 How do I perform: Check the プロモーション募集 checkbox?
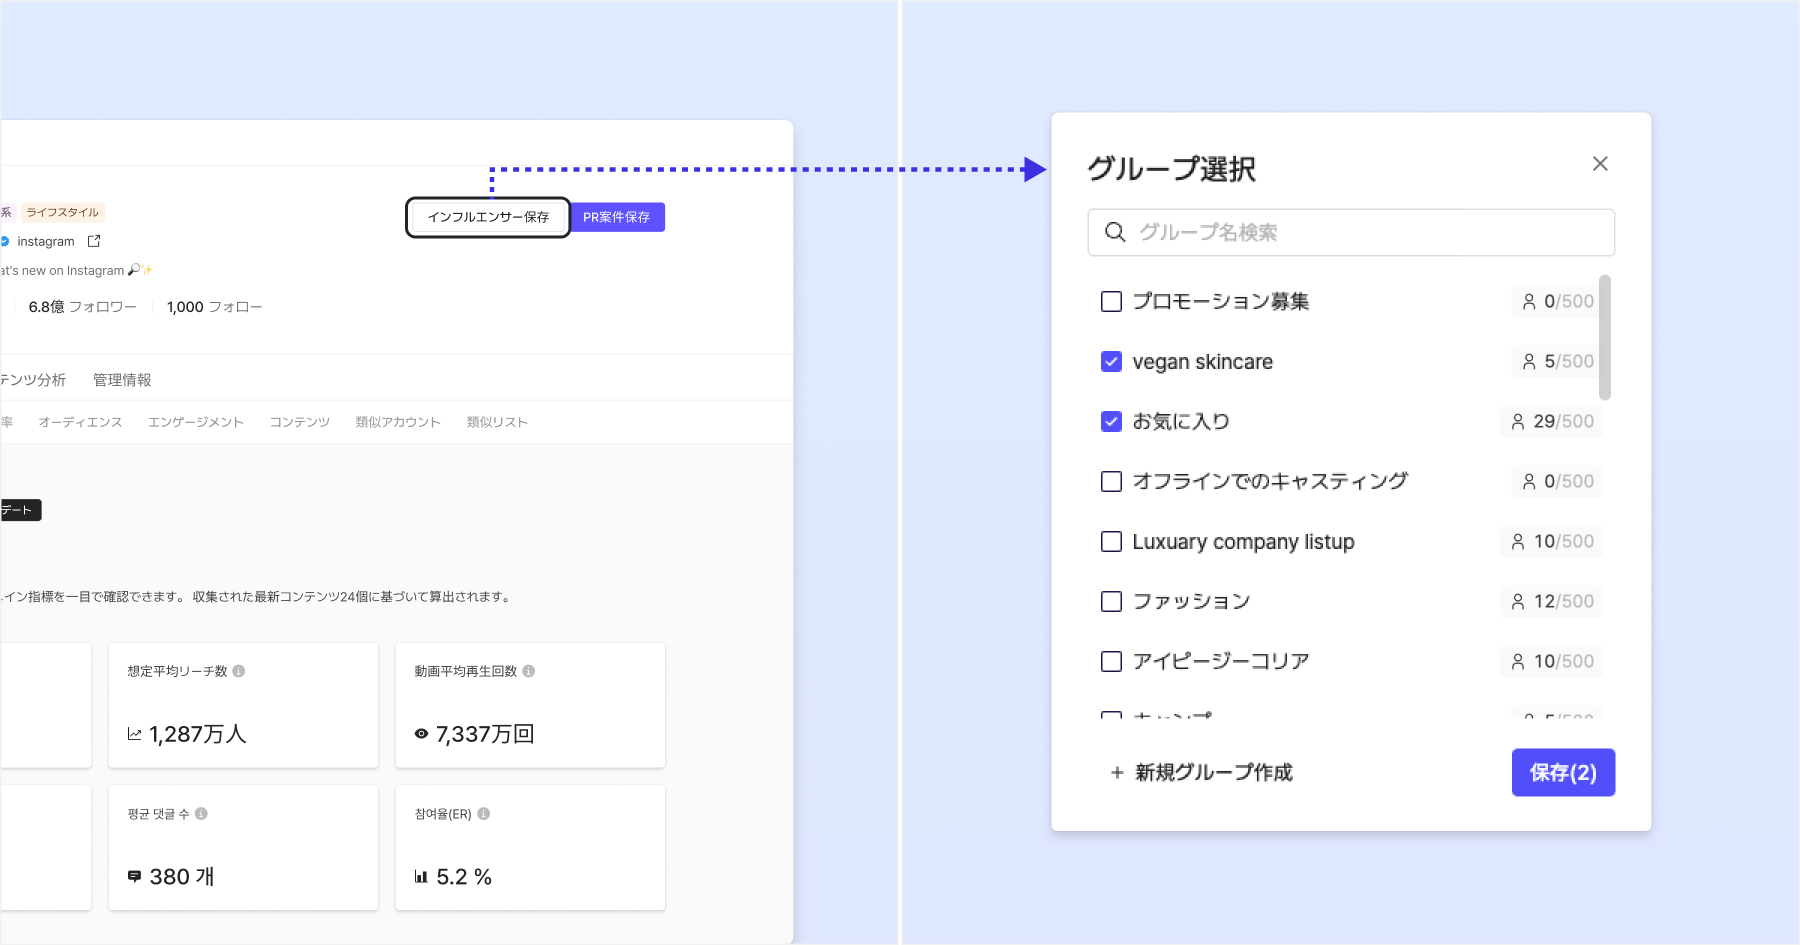(x=1111, y=302)
